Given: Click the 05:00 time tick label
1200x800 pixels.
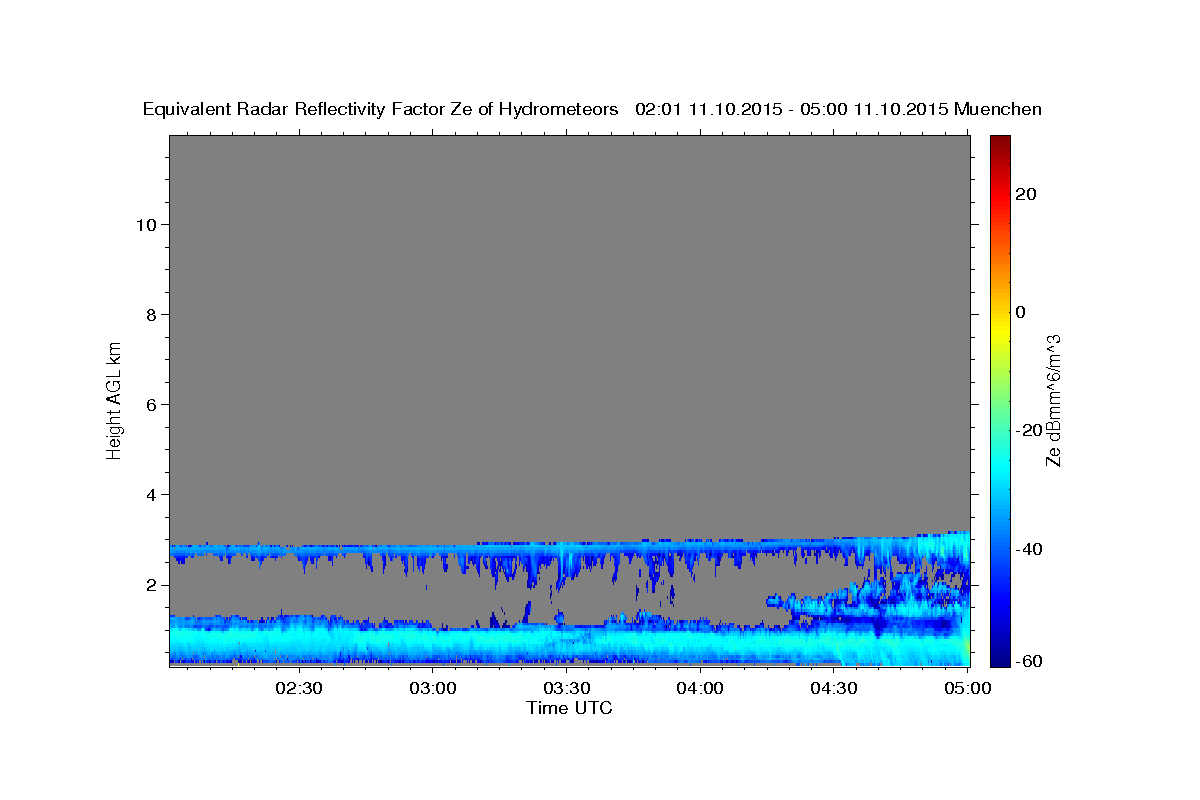Looking at the screenshot, I should 967,688.
